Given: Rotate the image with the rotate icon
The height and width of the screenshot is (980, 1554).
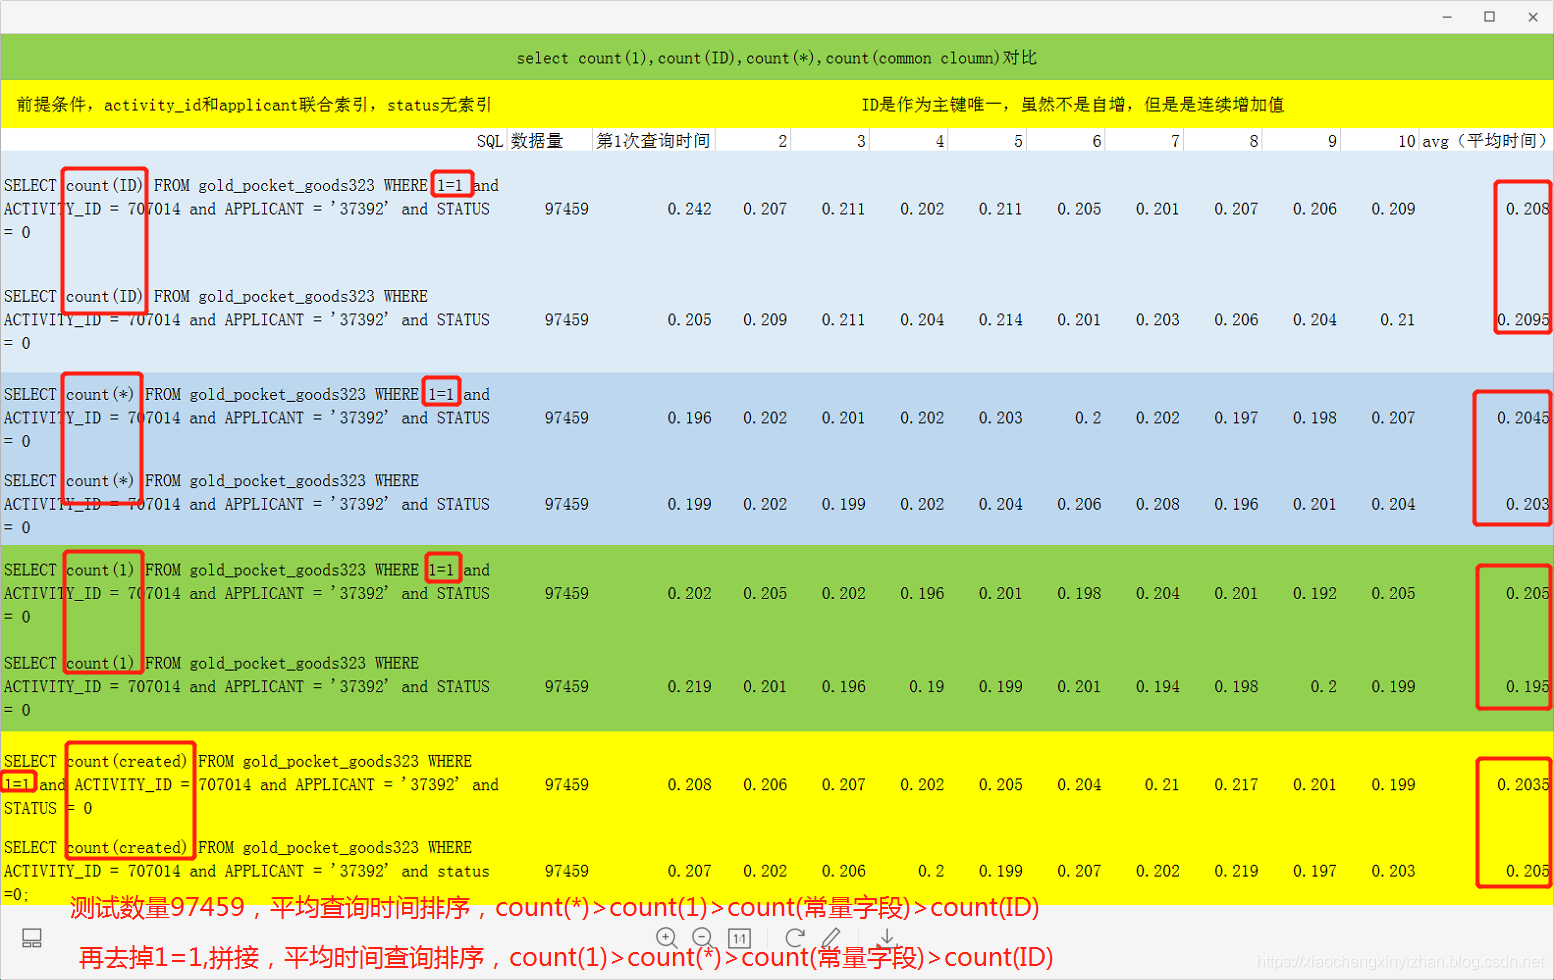Looking at the screenshot, I should coord(795,938).
